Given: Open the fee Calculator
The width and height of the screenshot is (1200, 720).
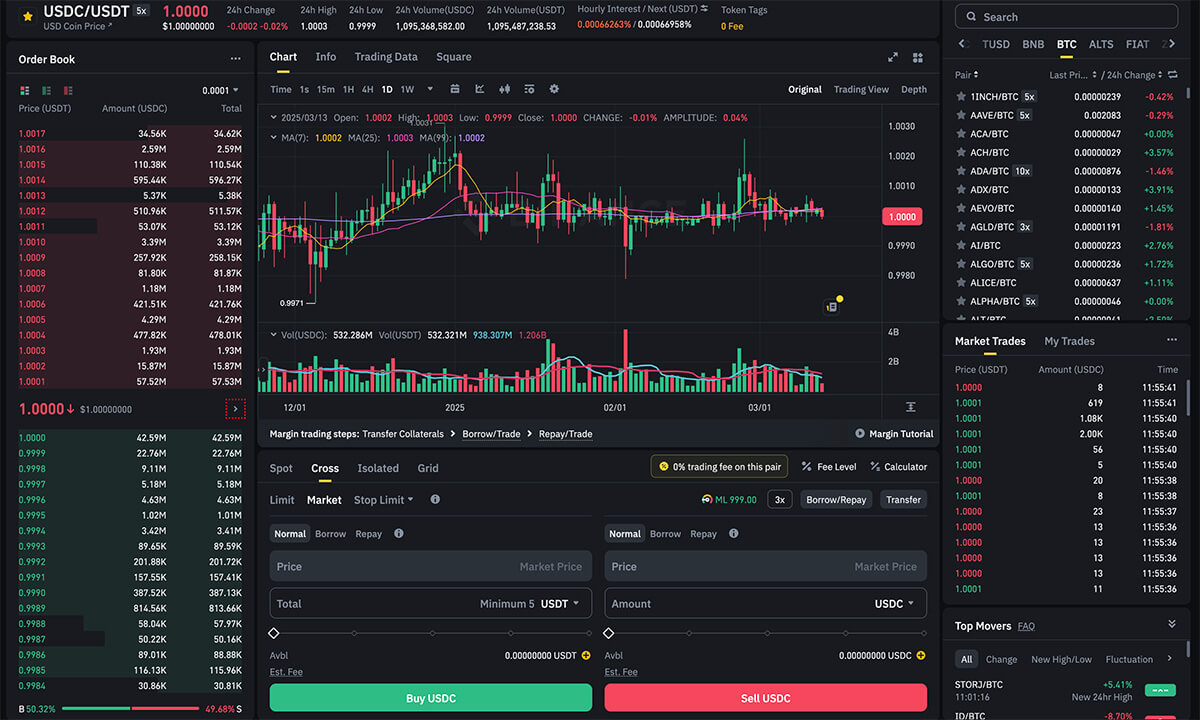Looking at the screenshot, I should click(898, 467).
